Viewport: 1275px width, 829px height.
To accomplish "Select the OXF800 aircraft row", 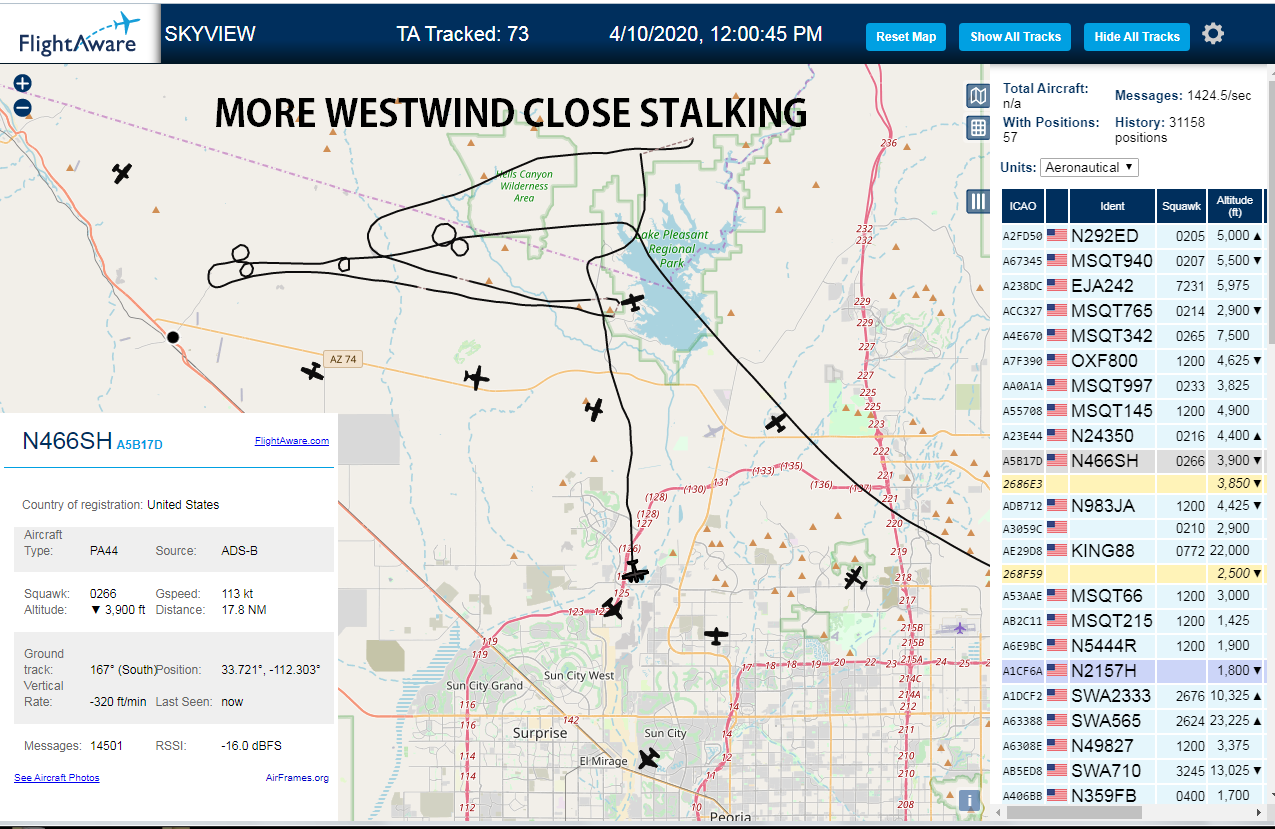I will pos(1133,361).
